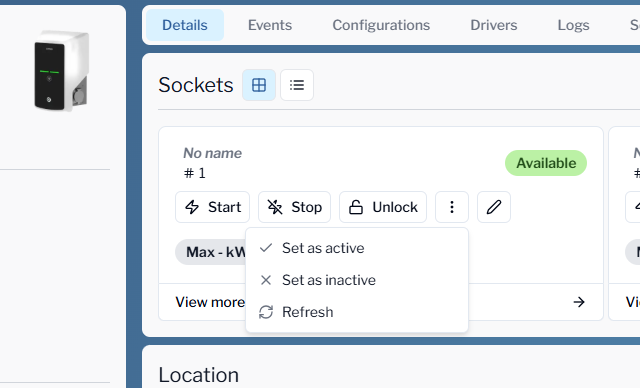The image size is (640, 388).
Task: Switch to list view of sockets
Action: point(297,85)
